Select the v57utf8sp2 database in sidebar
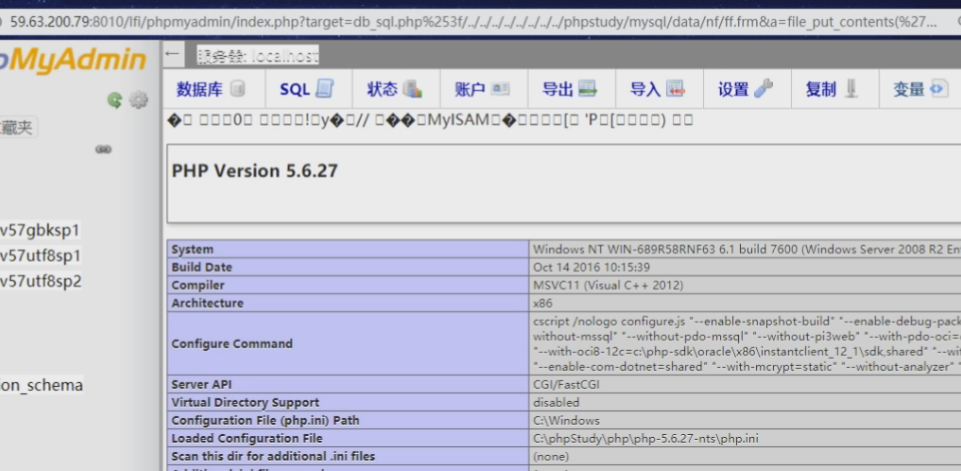The width and height of the screenshot is (961, 471). click(x=40, y=281)
